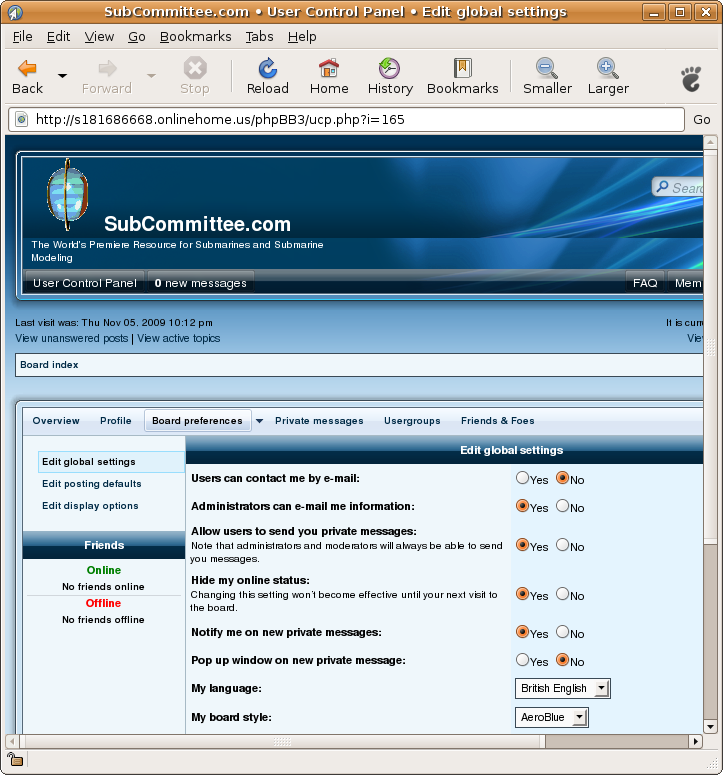This screenshot has height=775, width=723.
Task: Click the vertical scrollbar down arrow
Action: pyautogui.click(x=710, y=727)
